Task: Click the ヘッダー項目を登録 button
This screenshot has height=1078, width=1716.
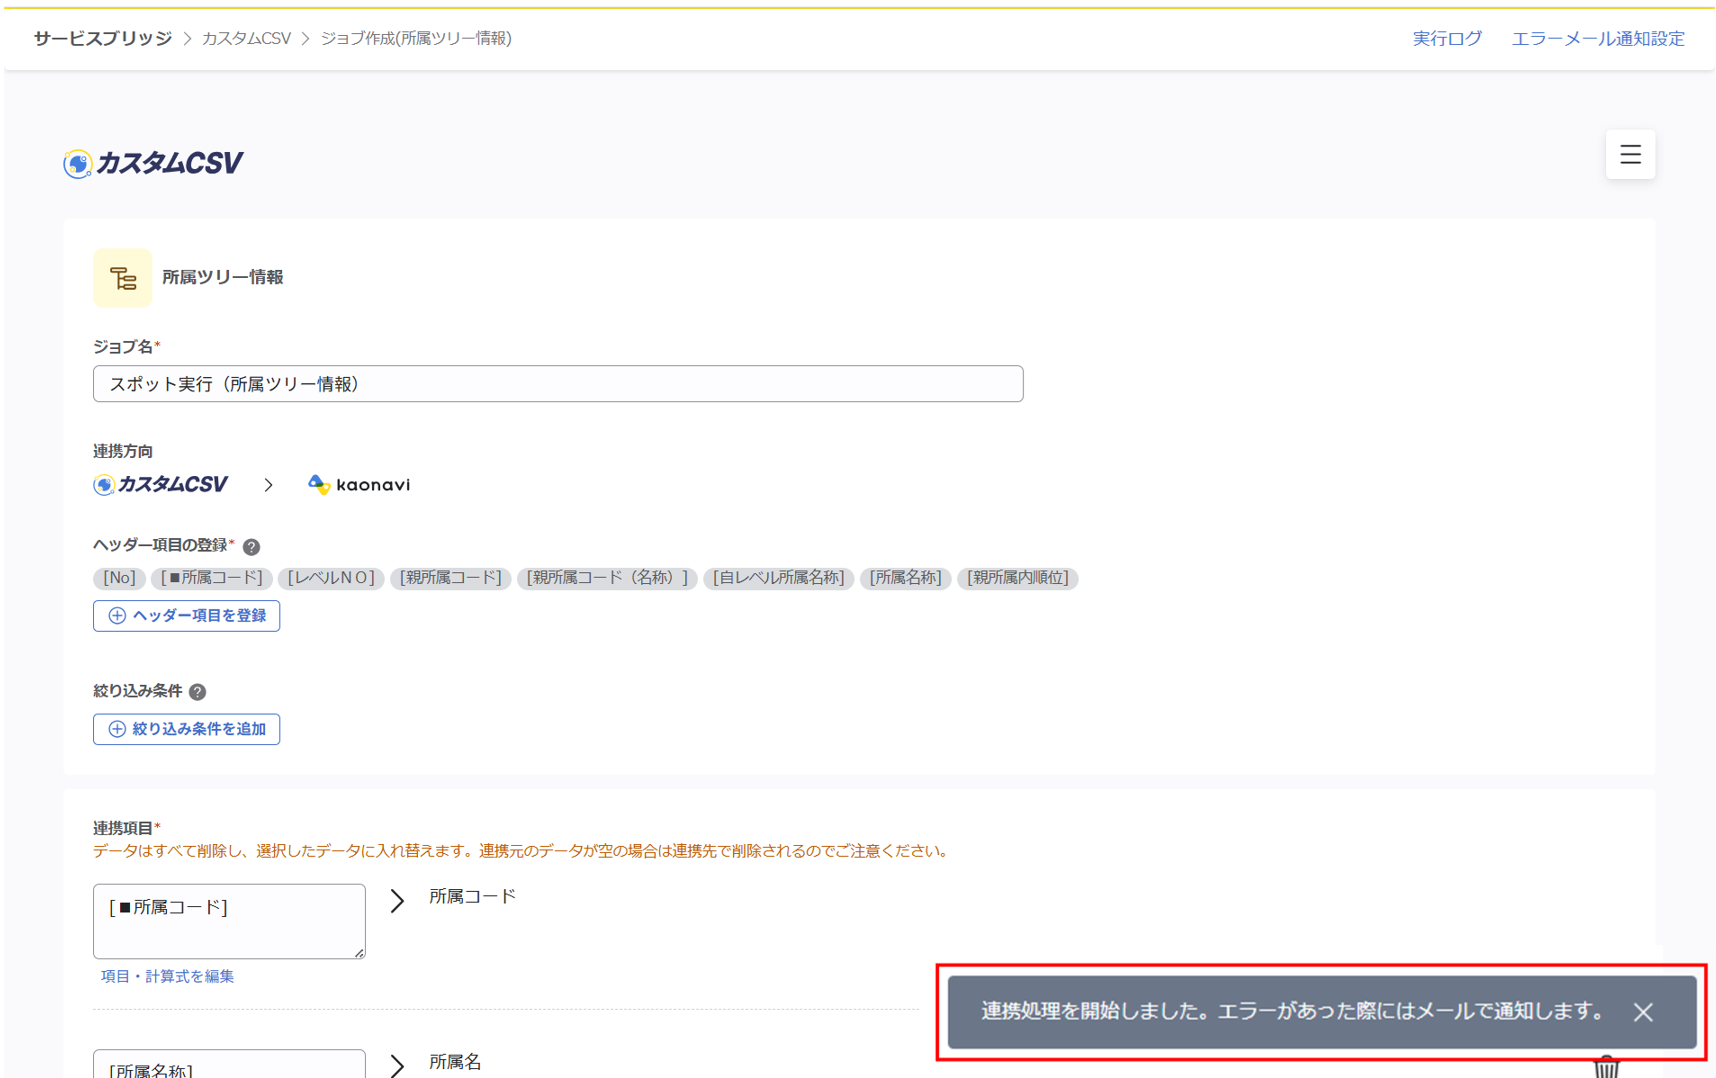Action: pos(186,615)
